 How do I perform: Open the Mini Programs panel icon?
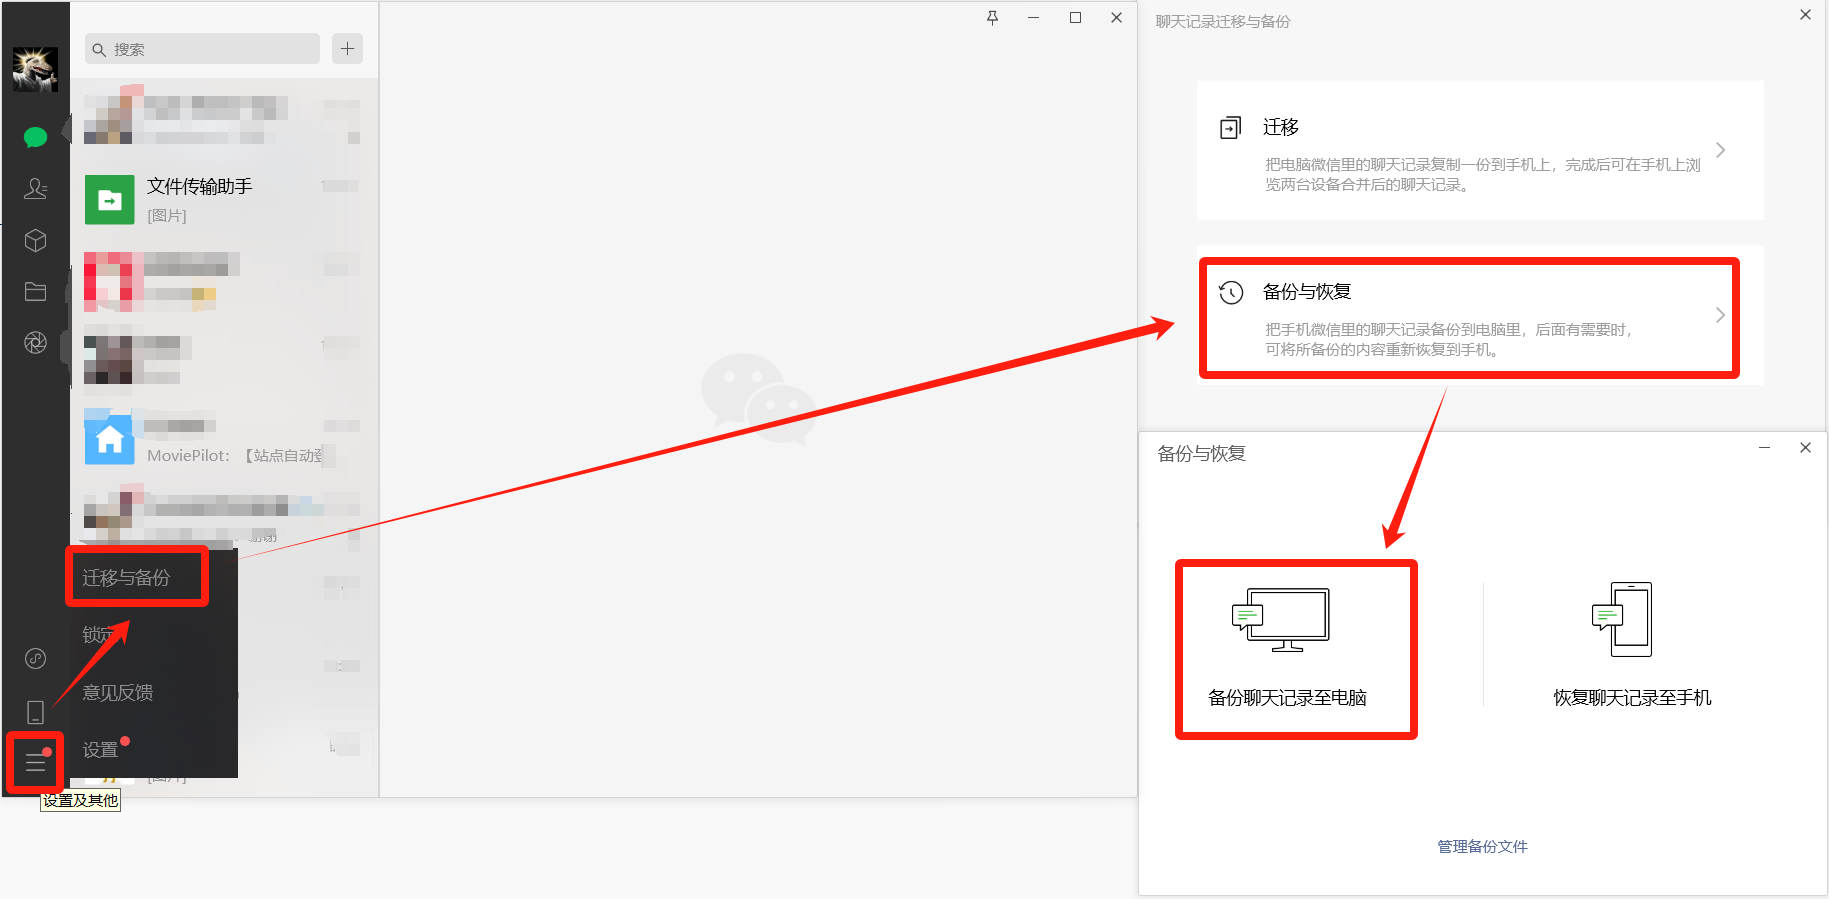[x=35, y=658]
